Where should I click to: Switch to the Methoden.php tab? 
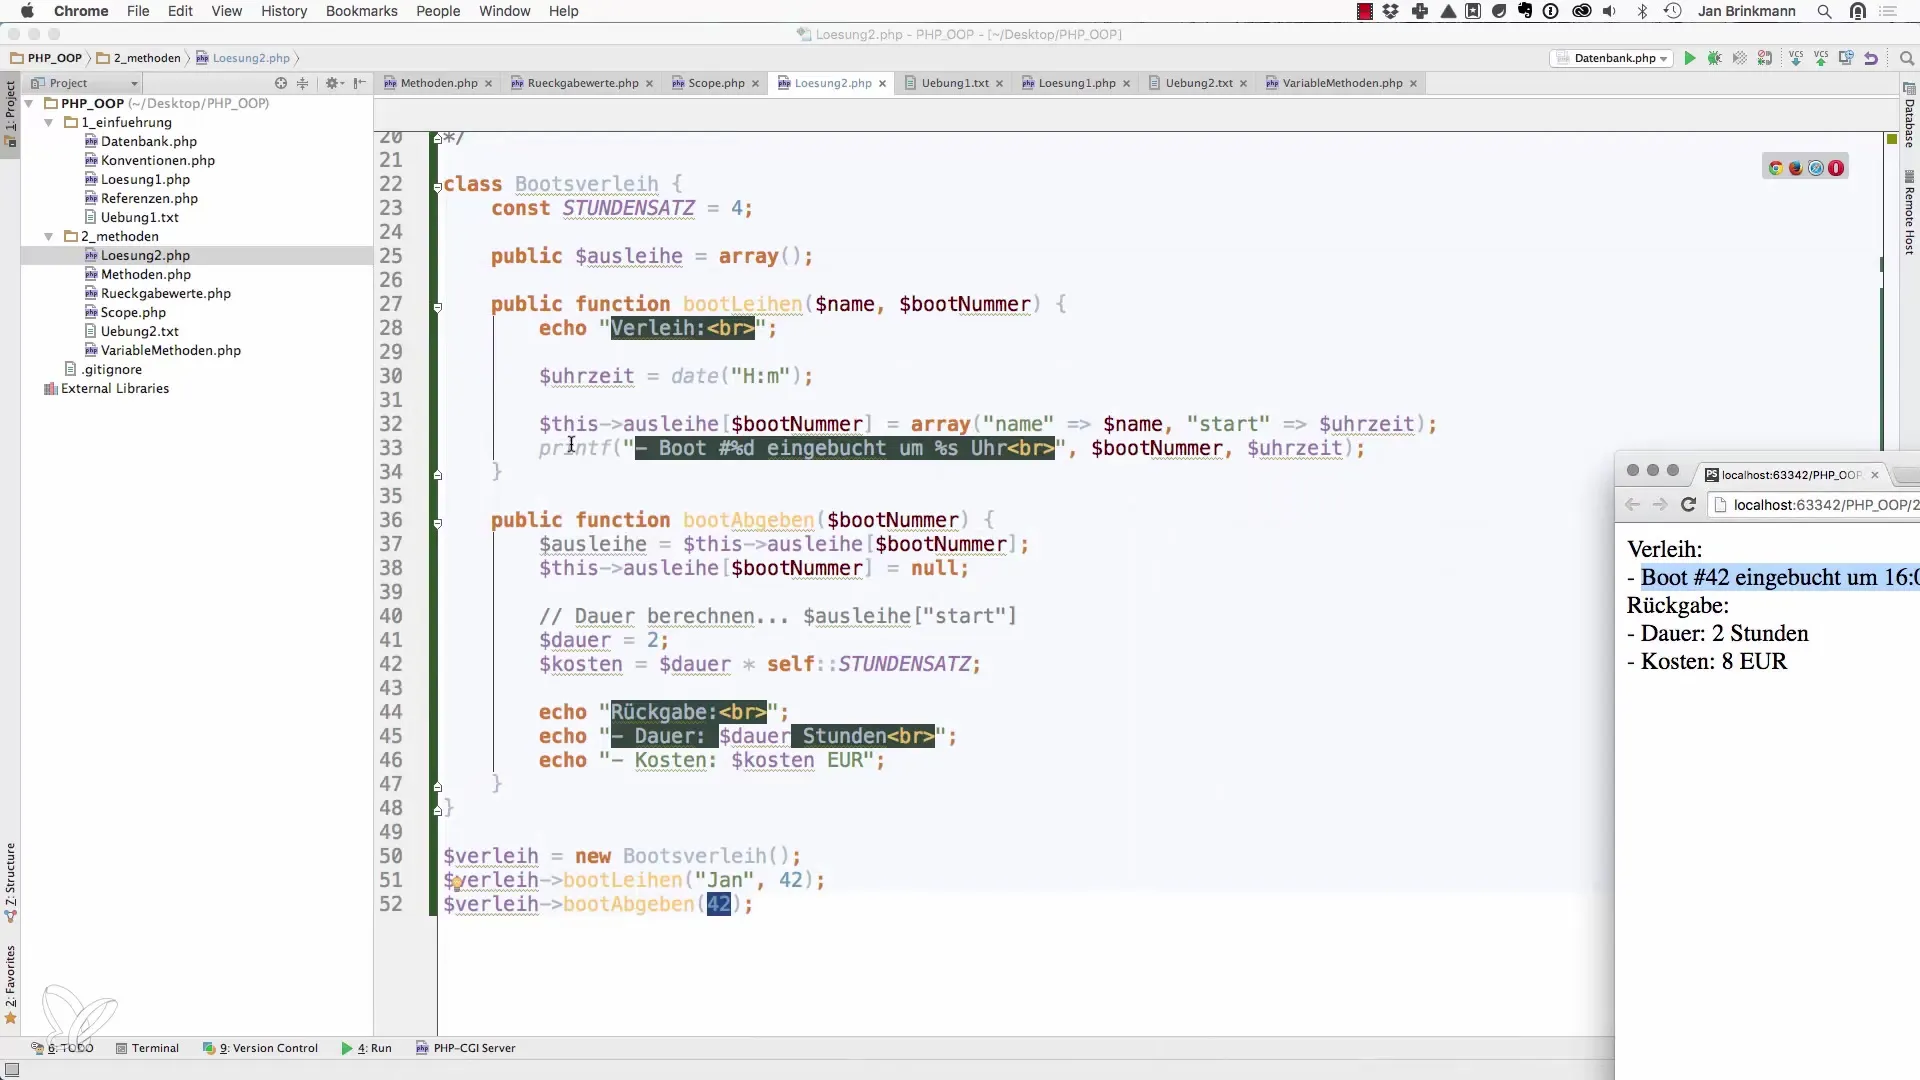[x=438, y=83]
